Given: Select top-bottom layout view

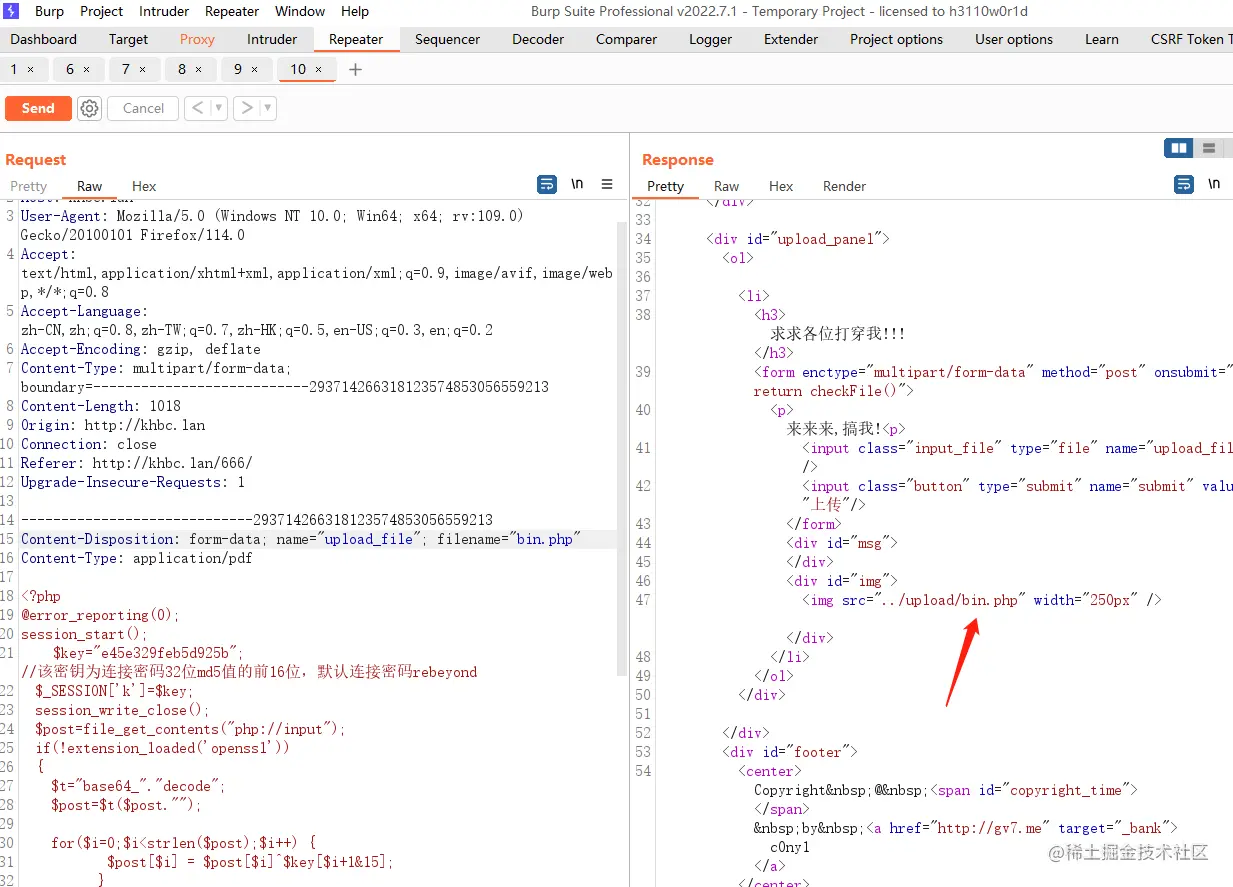Looking at the screenshot, I should click(x=1209, y=148).
